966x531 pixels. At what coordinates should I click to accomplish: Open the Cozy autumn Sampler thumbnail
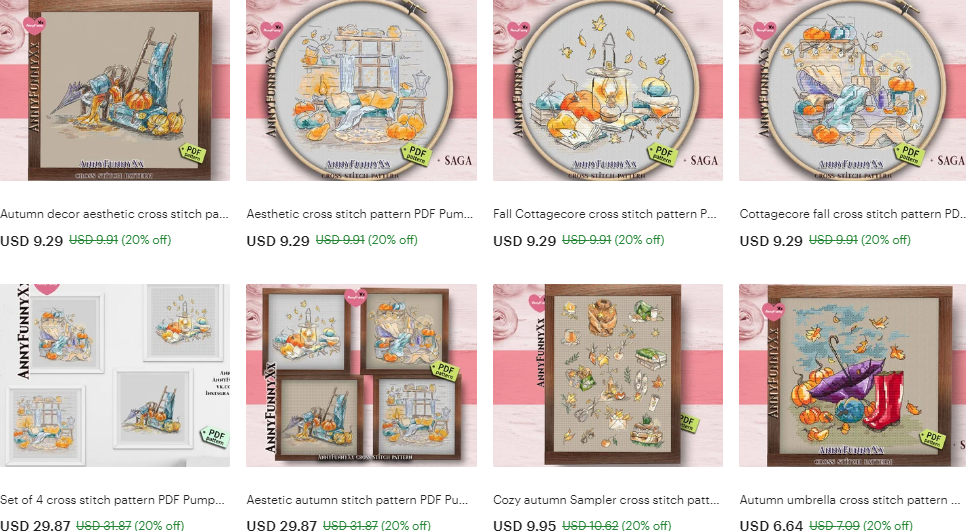click(607, 375)
